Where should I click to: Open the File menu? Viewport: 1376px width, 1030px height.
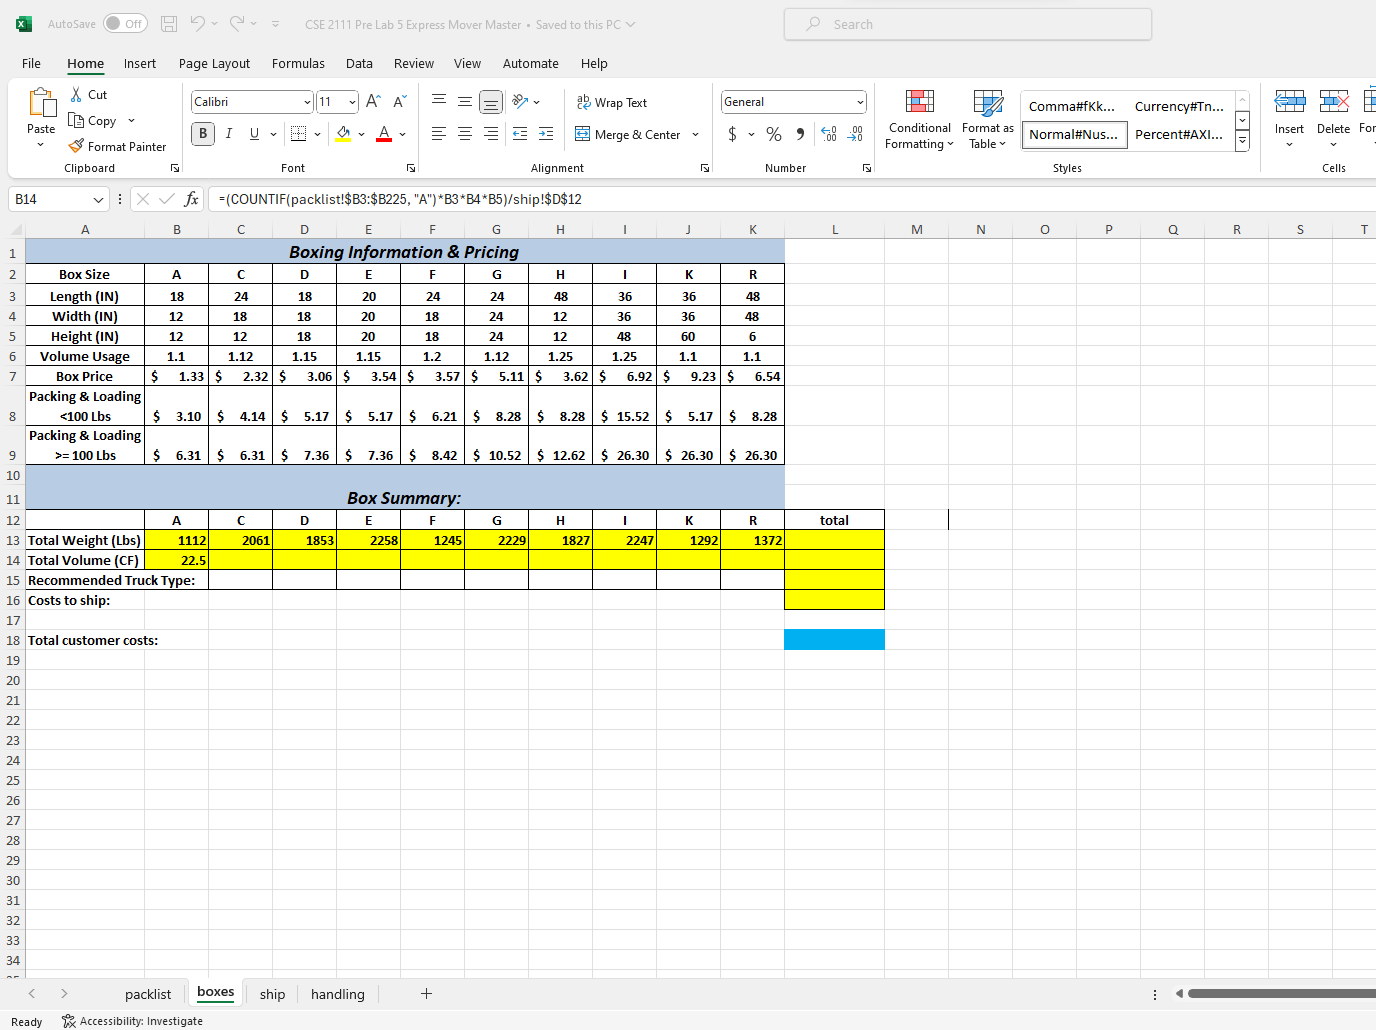(31, 63)
